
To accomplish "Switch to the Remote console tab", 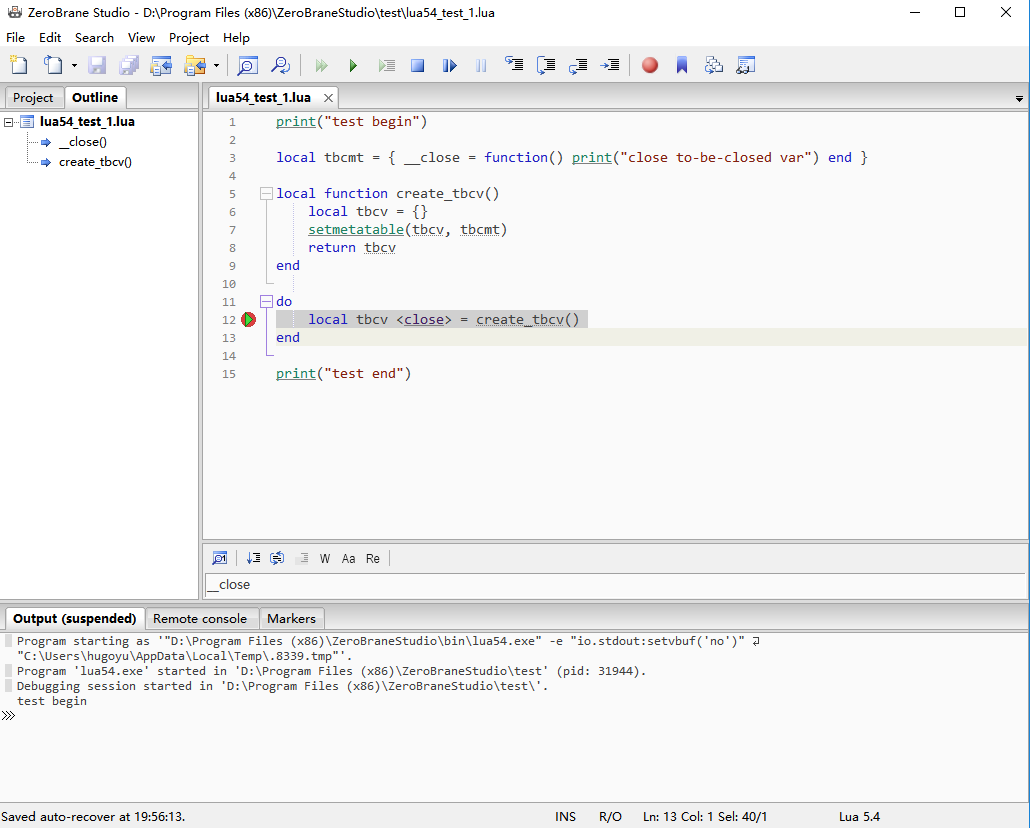I will pyautogui.click(x=201, y=618).
